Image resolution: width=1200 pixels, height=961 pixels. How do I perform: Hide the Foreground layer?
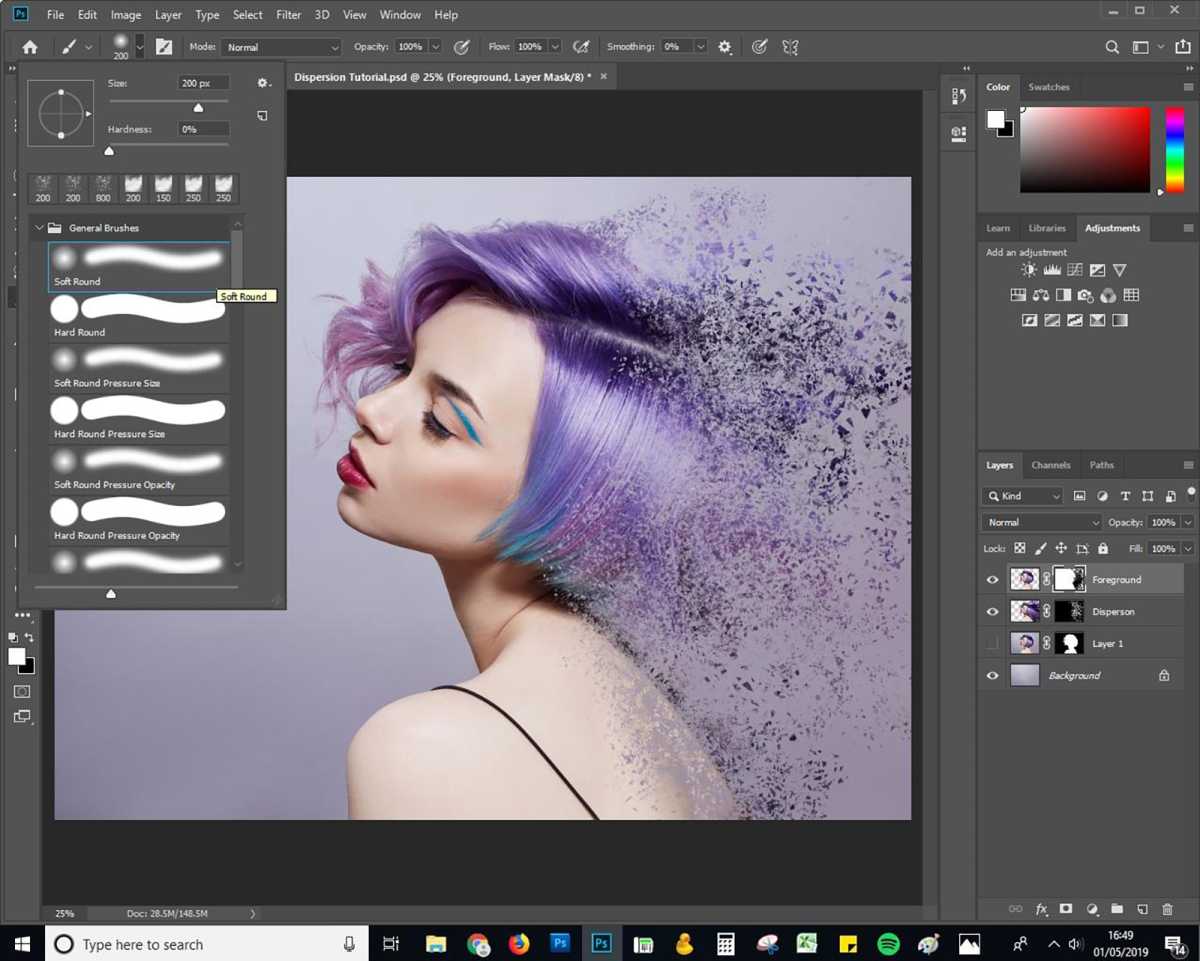[x=992, y=579]
